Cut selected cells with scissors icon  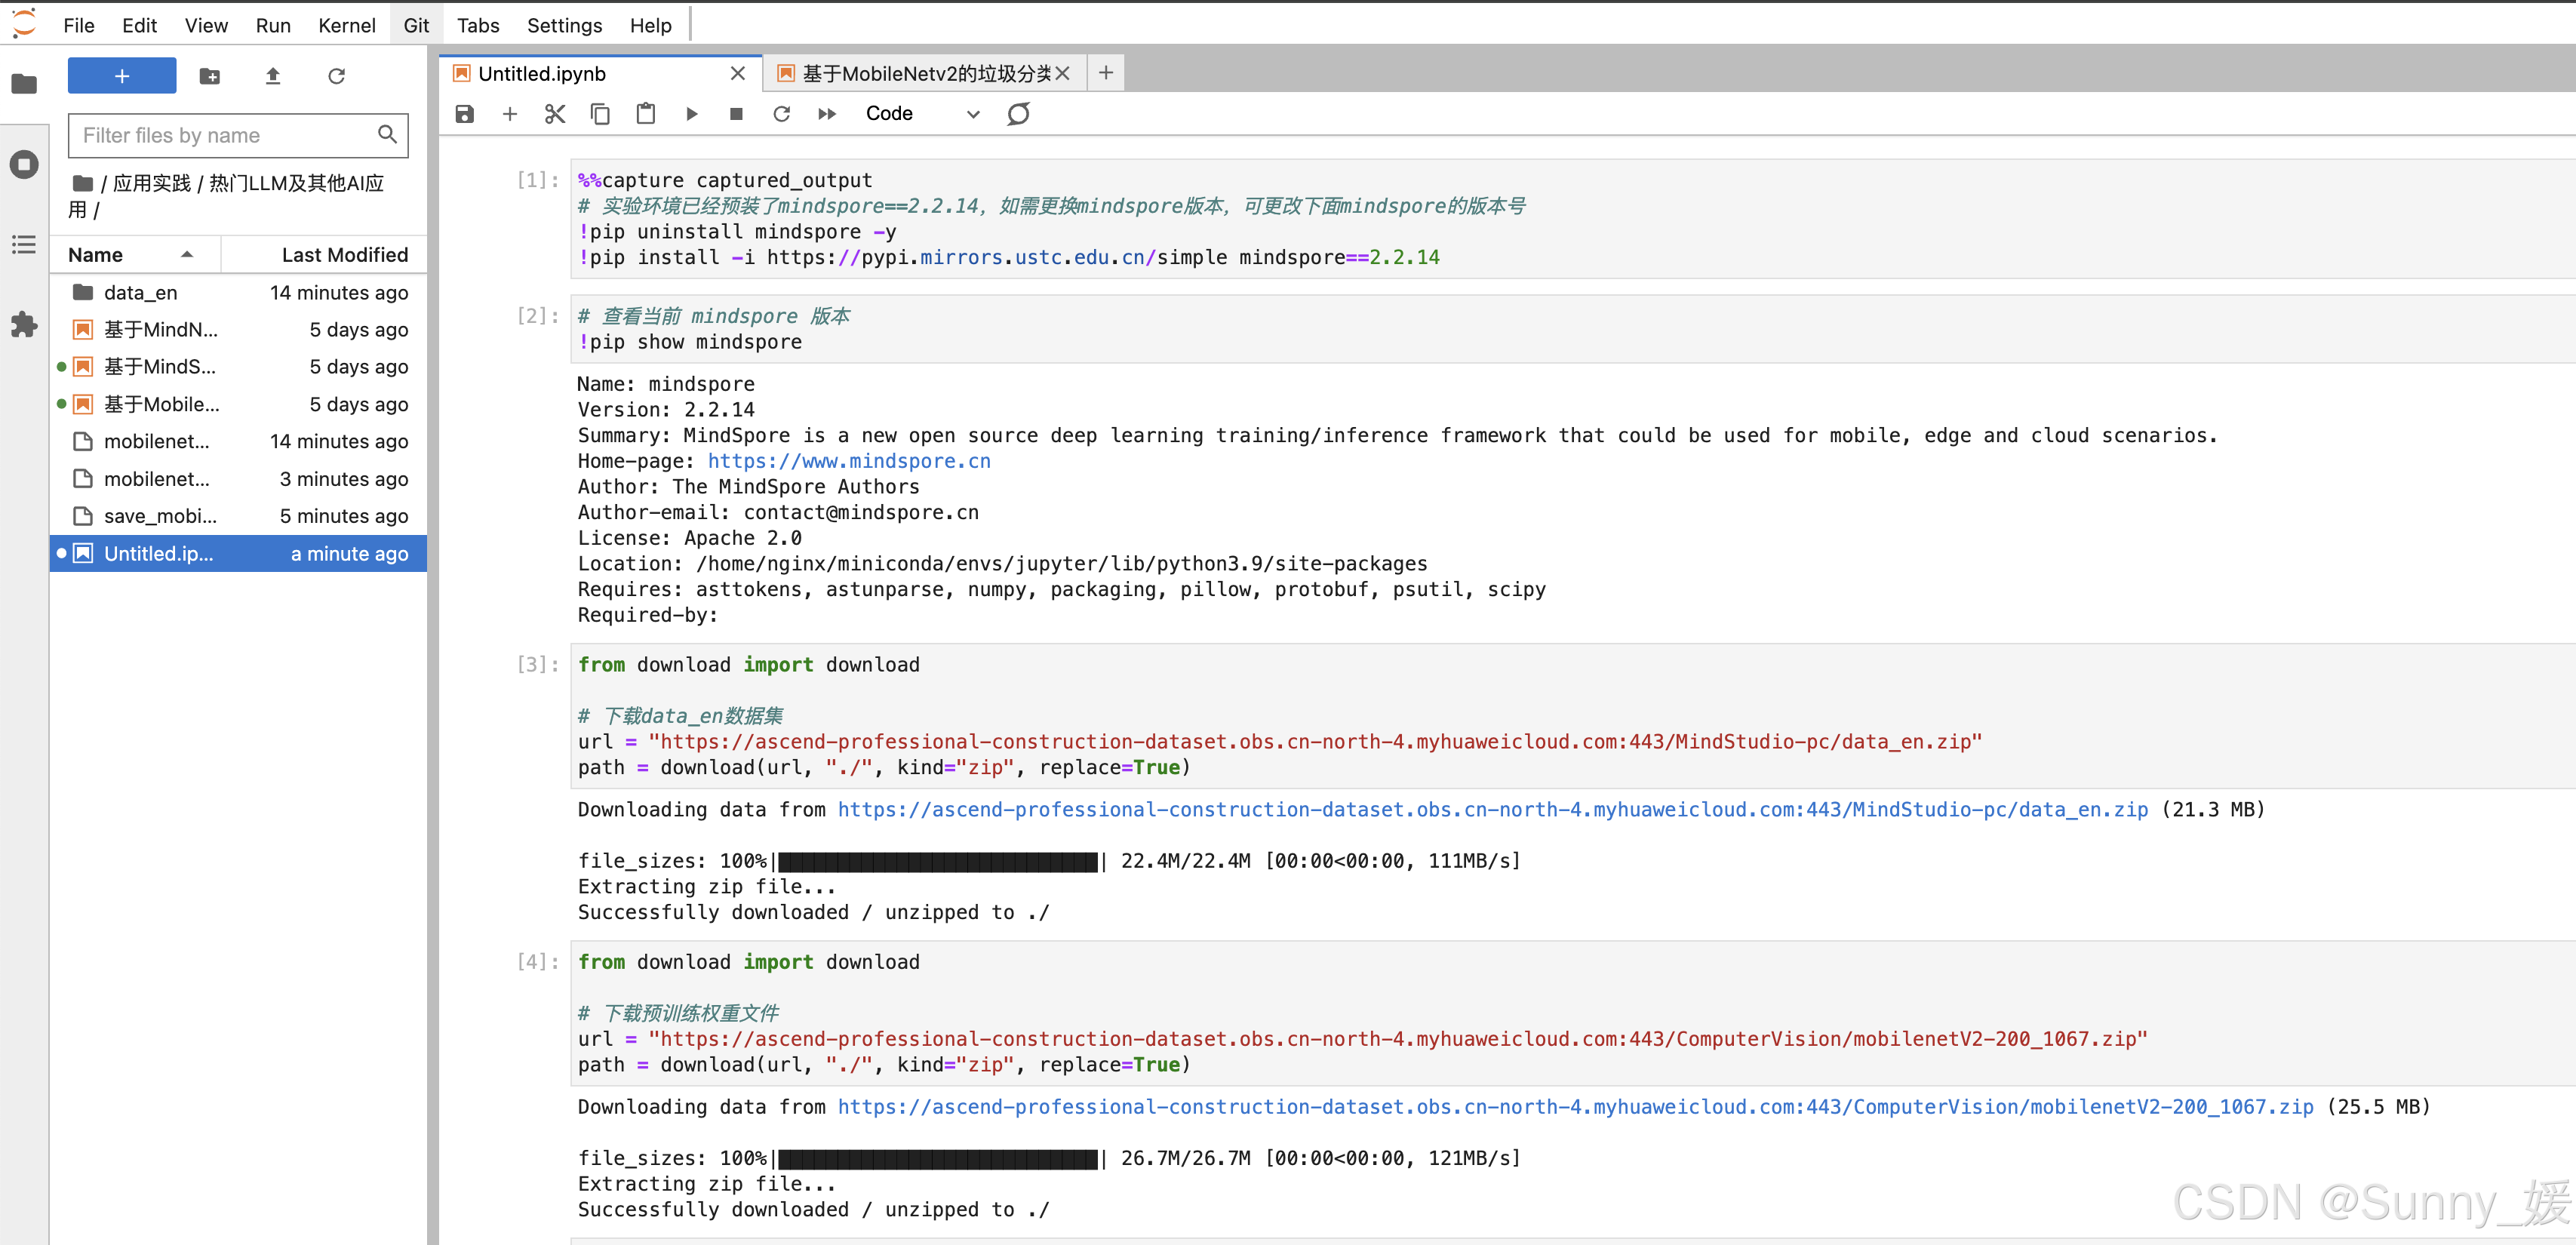(x=555, y=114)
